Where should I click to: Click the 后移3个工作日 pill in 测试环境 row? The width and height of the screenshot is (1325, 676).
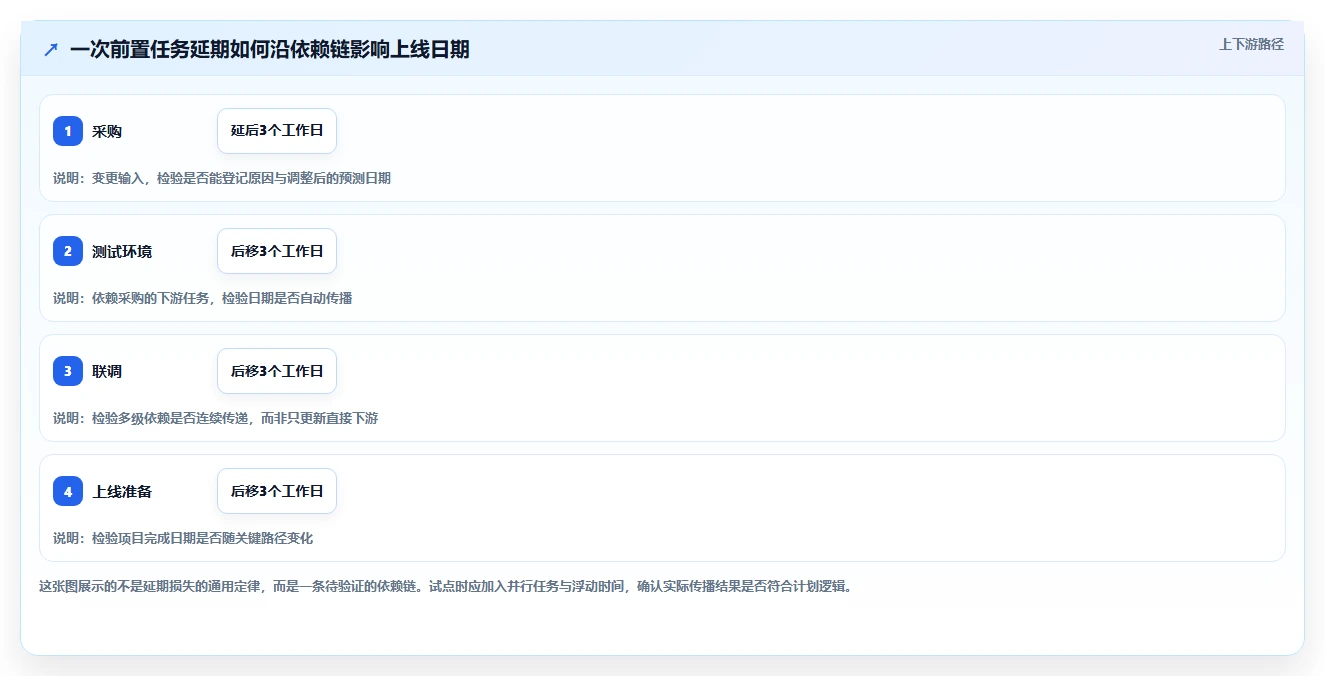point(277,251)
